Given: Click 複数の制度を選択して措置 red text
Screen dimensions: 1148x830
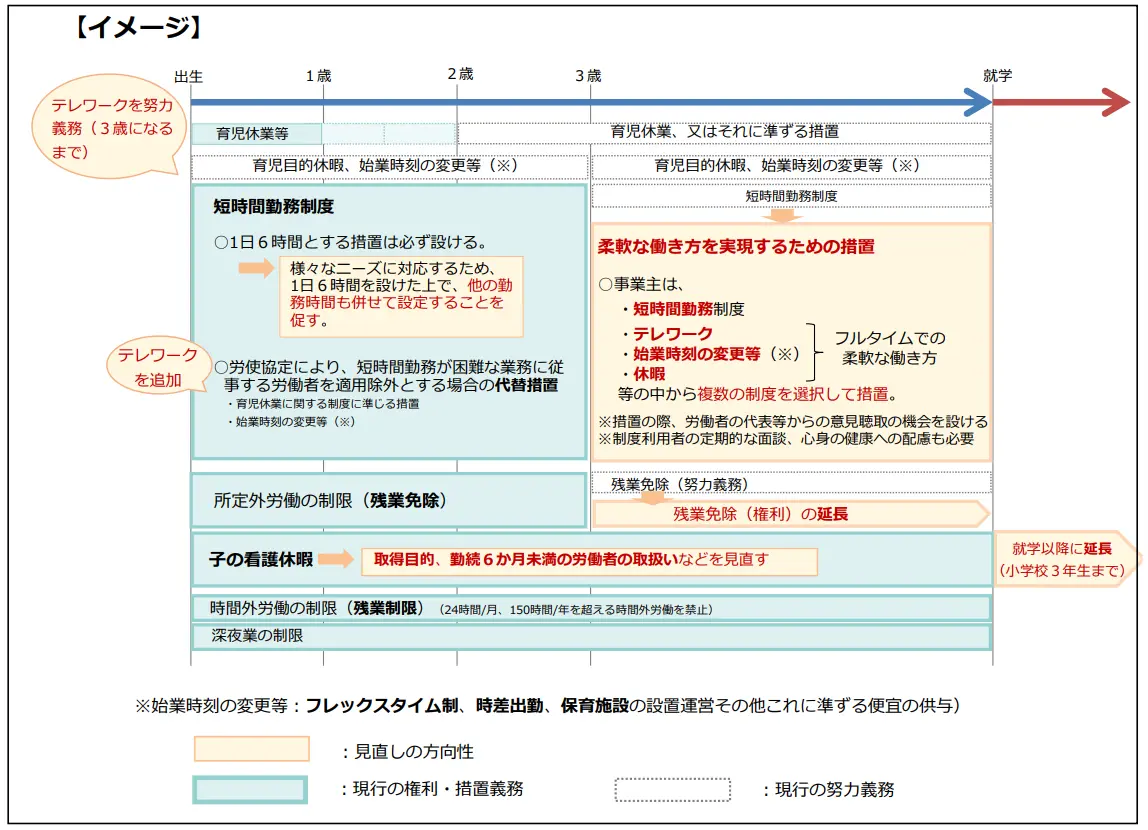Looking at the screenshot, I should pyautogui.click(x=793, y=395).
